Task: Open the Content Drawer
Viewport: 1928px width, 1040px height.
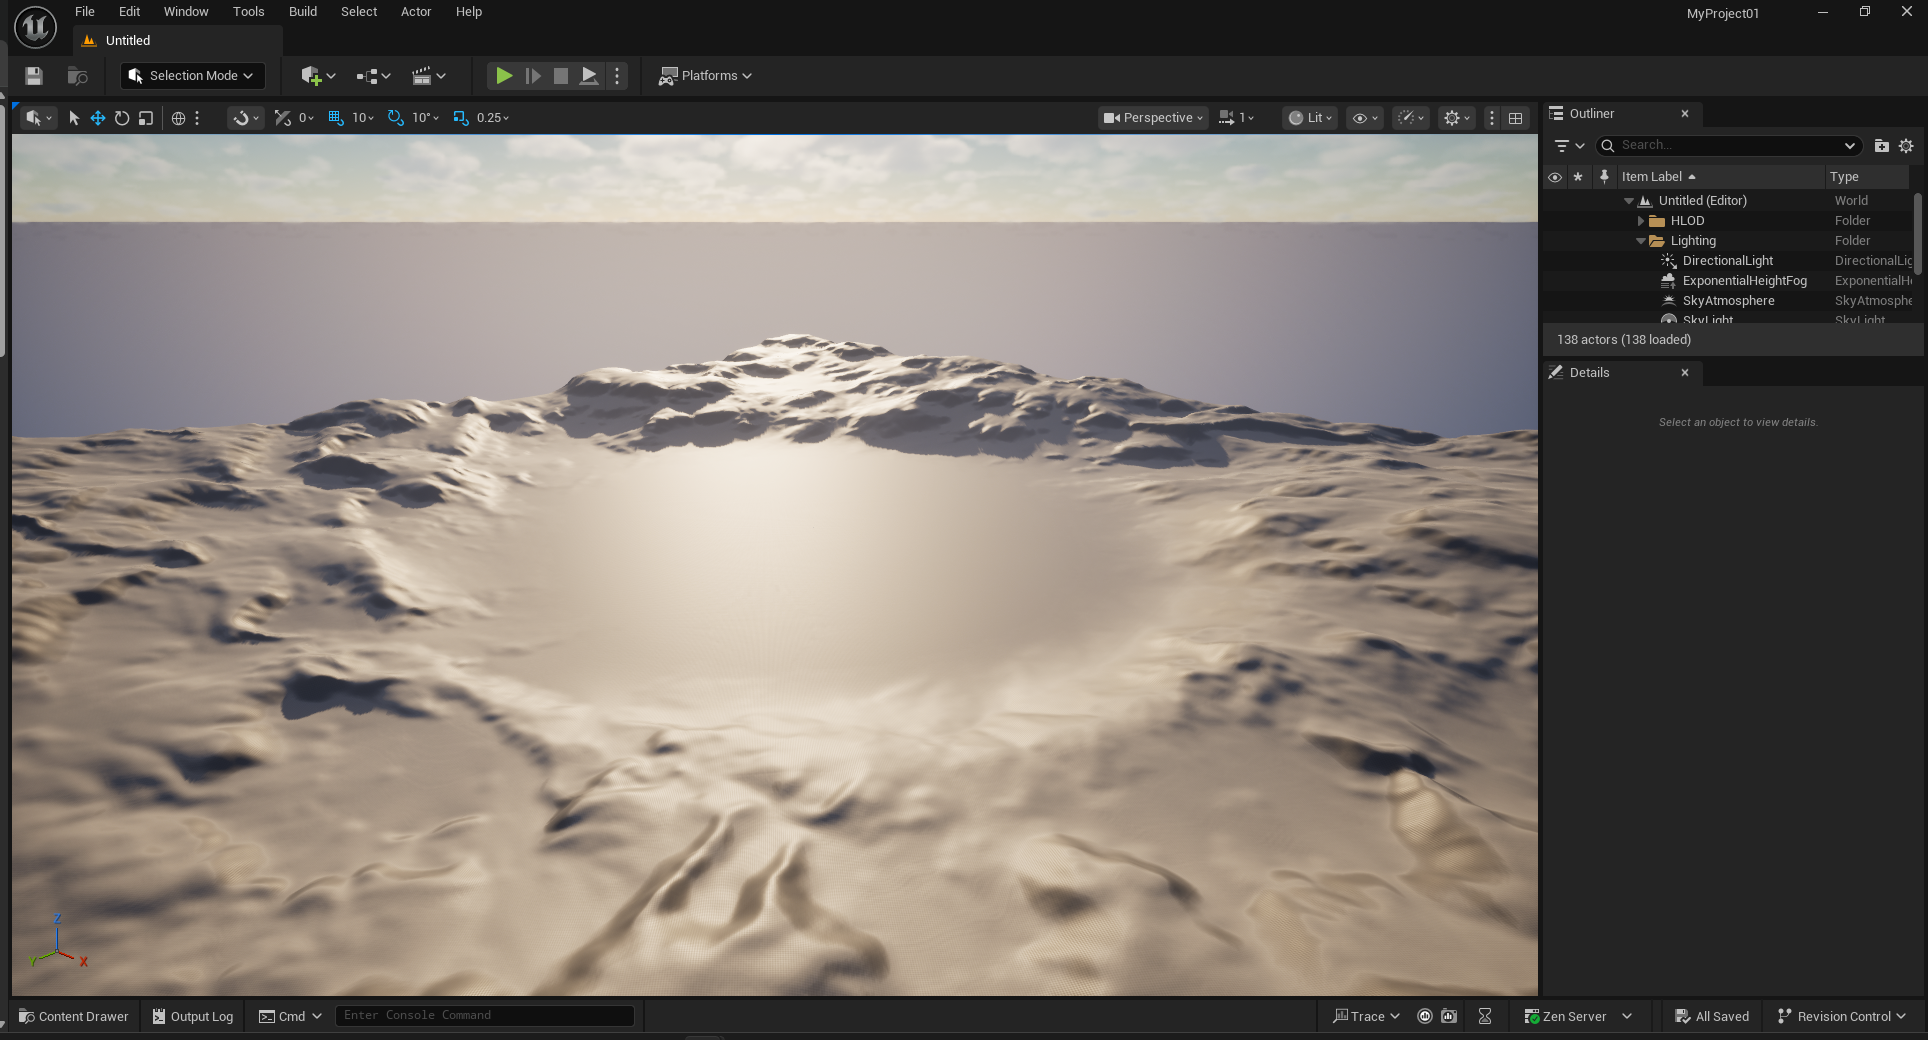Action: pyautogui.click(x=74, y=1016)
